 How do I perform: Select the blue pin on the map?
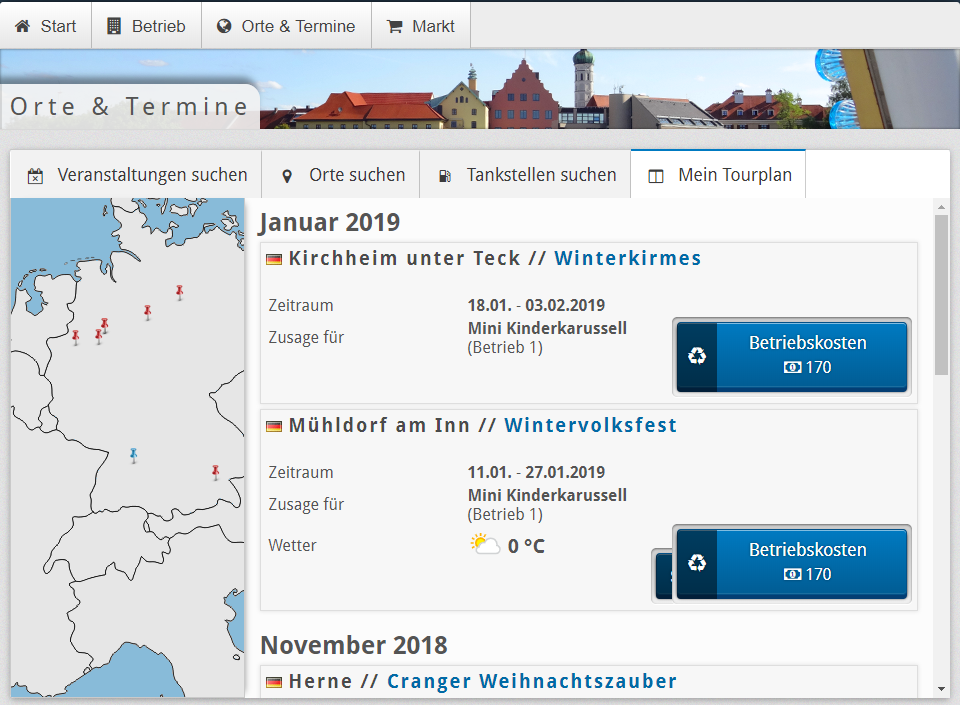point(133,455)
